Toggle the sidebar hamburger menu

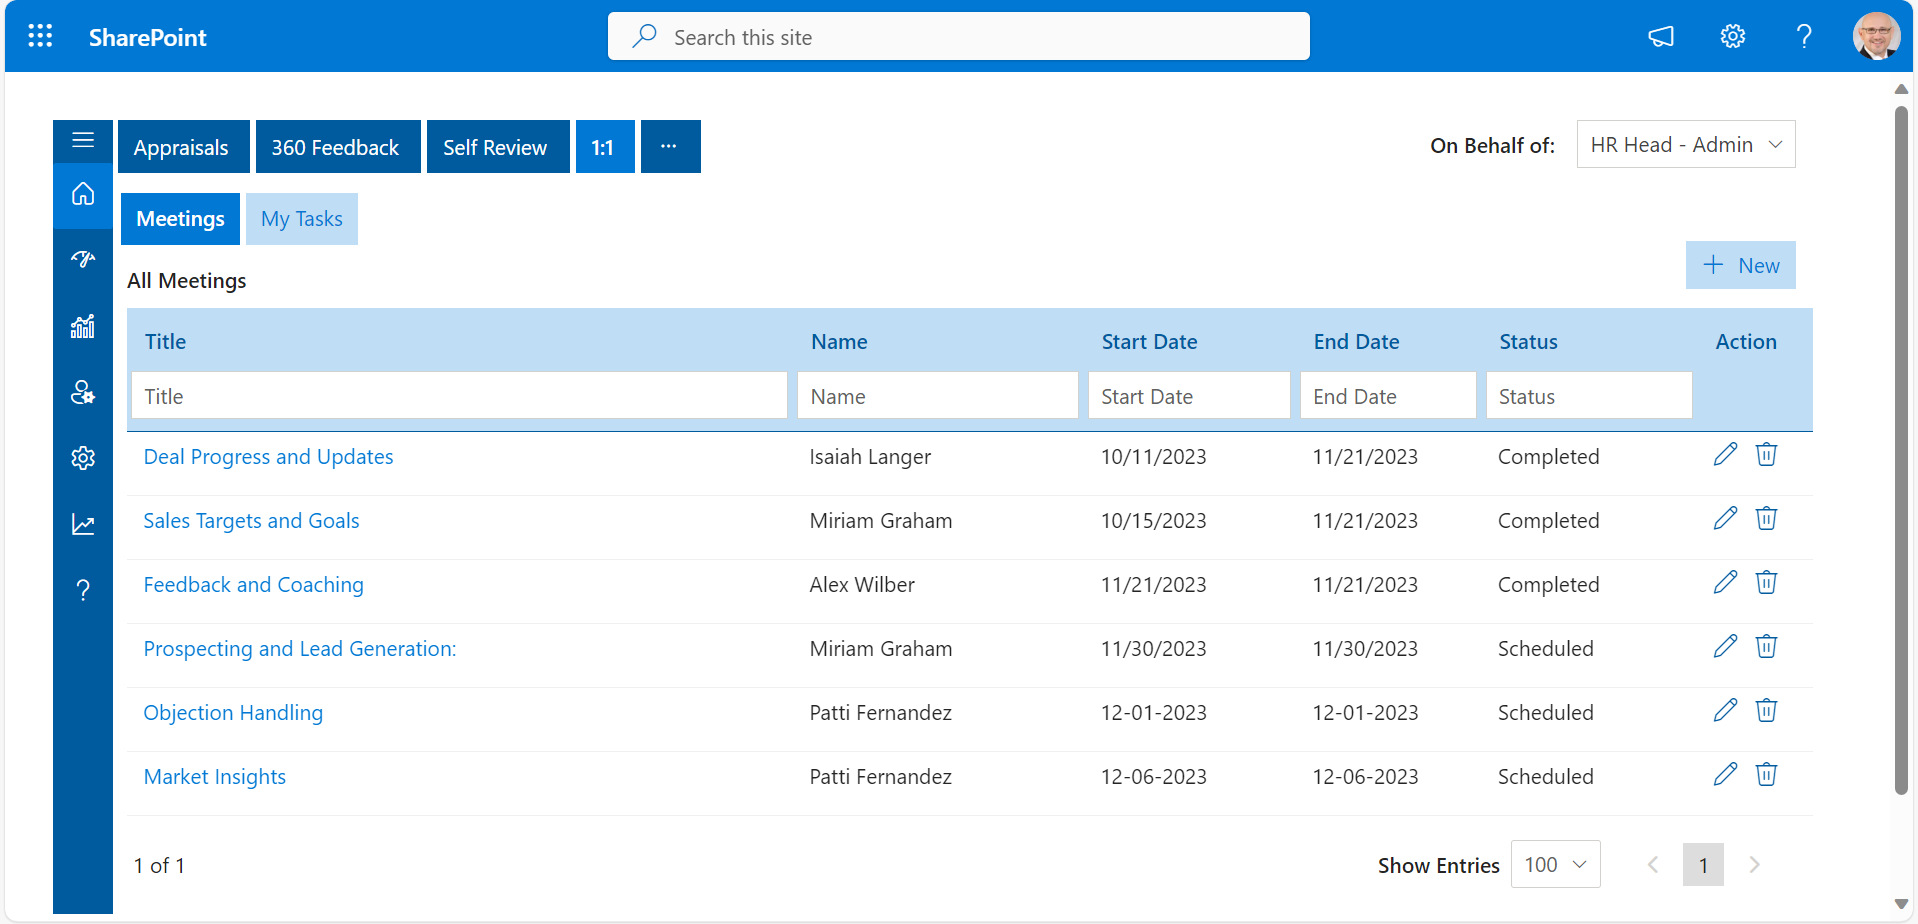83,140
